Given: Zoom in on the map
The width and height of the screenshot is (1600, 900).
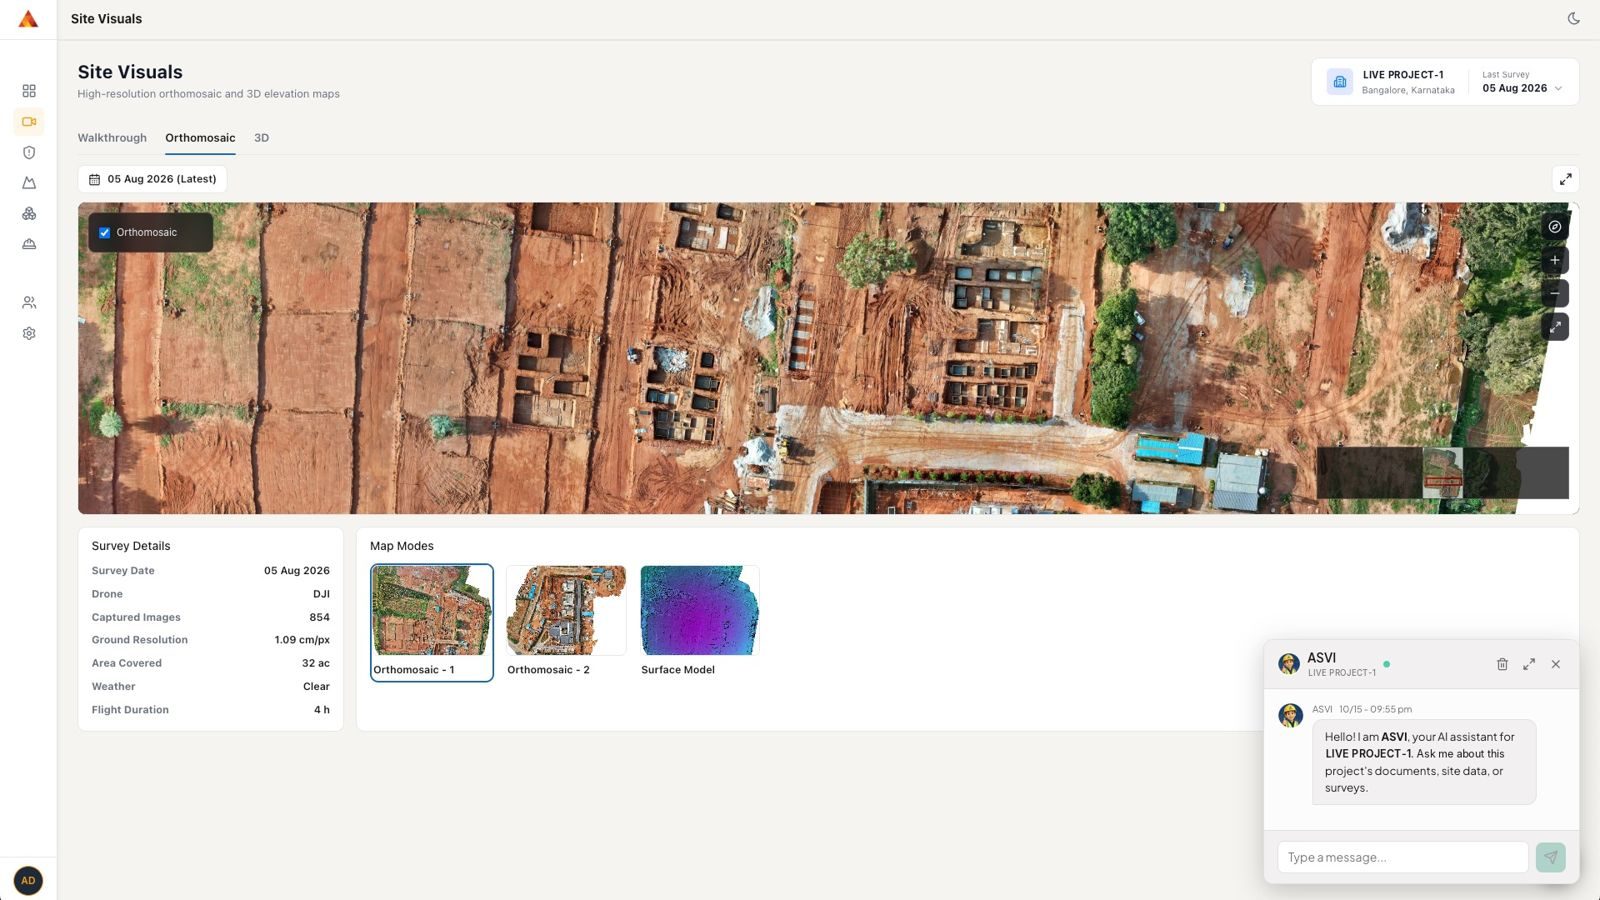Looking at the screenshot, I should (1555, 260).
